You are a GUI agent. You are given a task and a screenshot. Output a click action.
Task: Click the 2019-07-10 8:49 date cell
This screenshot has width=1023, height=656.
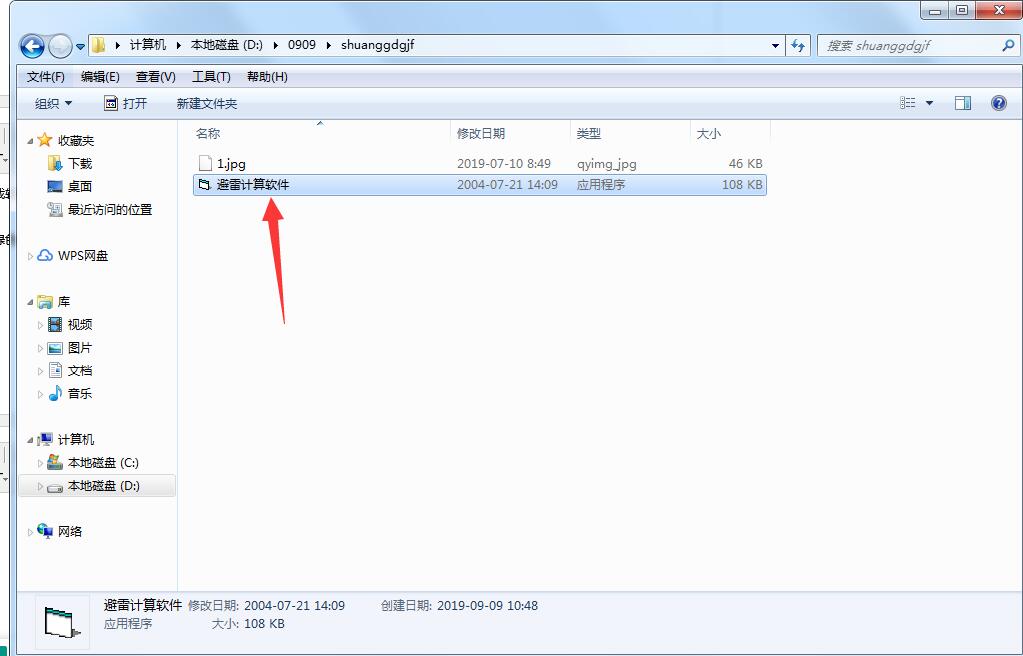click(504, 163)
